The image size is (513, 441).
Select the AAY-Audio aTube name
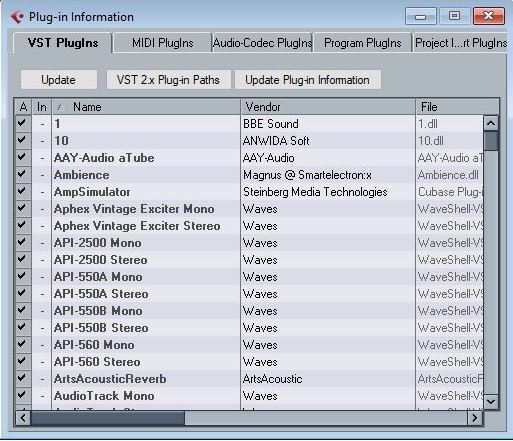104,158
